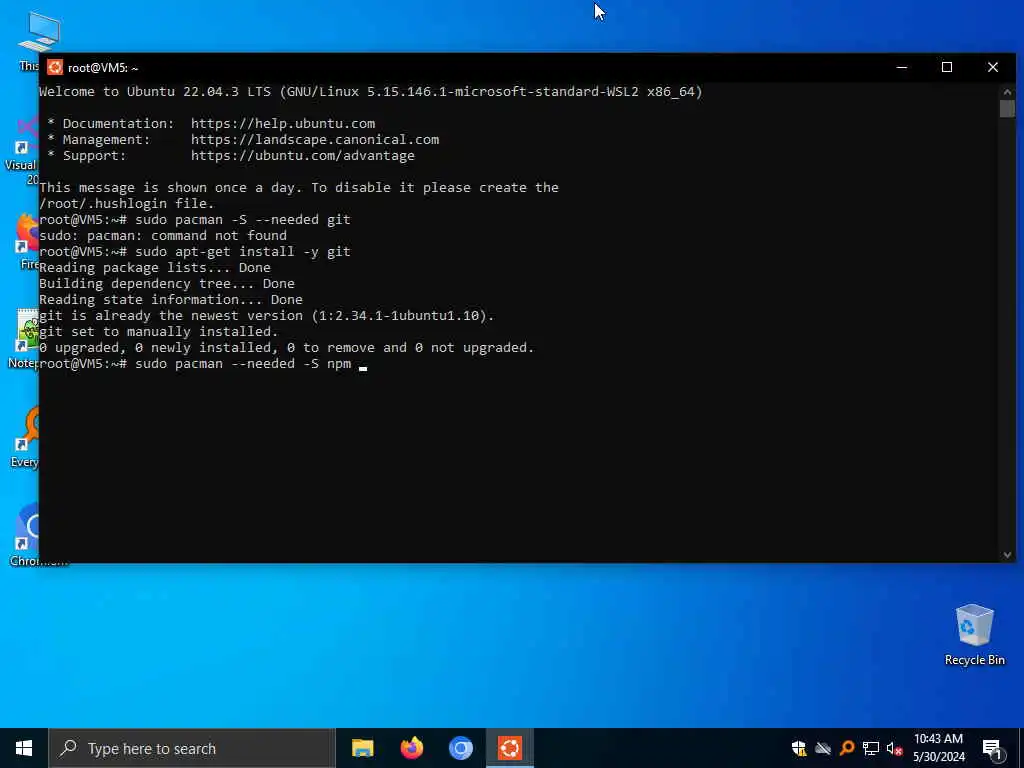Open Chromium from the taskbar
The width and height of the screenshot is (1024, 768).
click(x=460, y=748)
